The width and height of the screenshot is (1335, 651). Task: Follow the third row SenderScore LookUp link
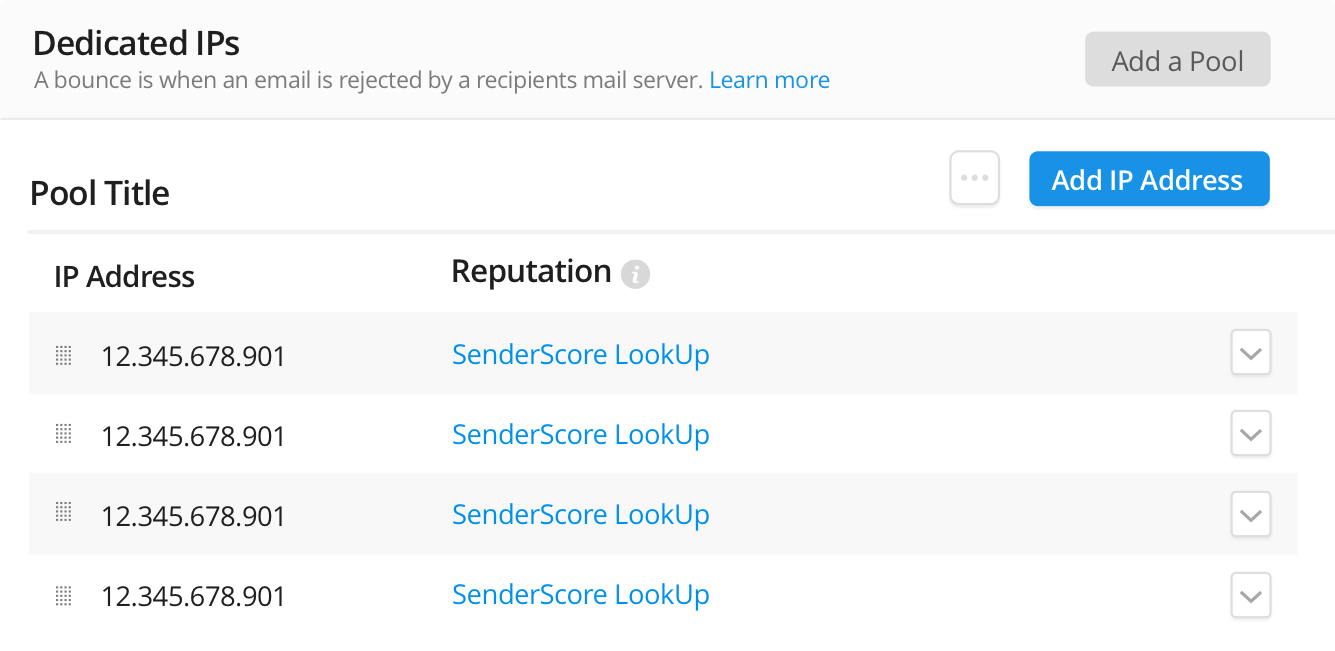pyautogui.click(x=580, y=515)
